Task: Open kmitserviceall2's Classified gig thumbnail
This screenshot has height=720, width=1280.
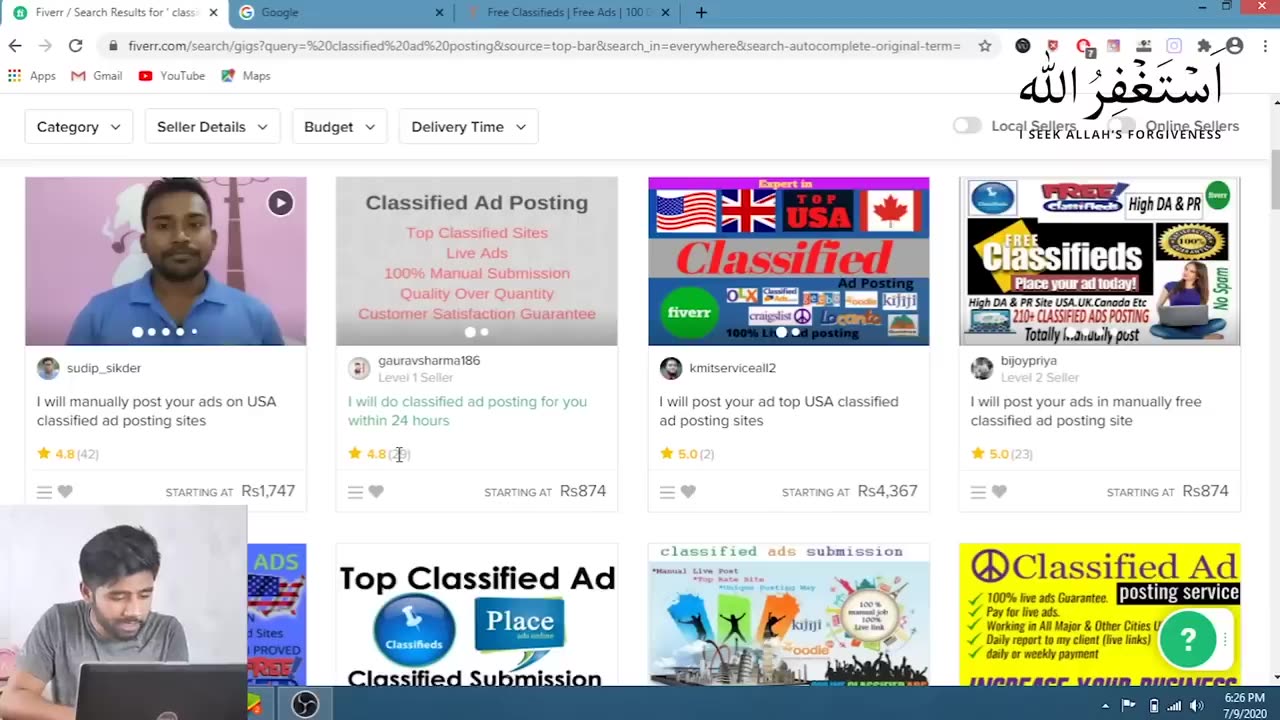Action: [788, 261]
